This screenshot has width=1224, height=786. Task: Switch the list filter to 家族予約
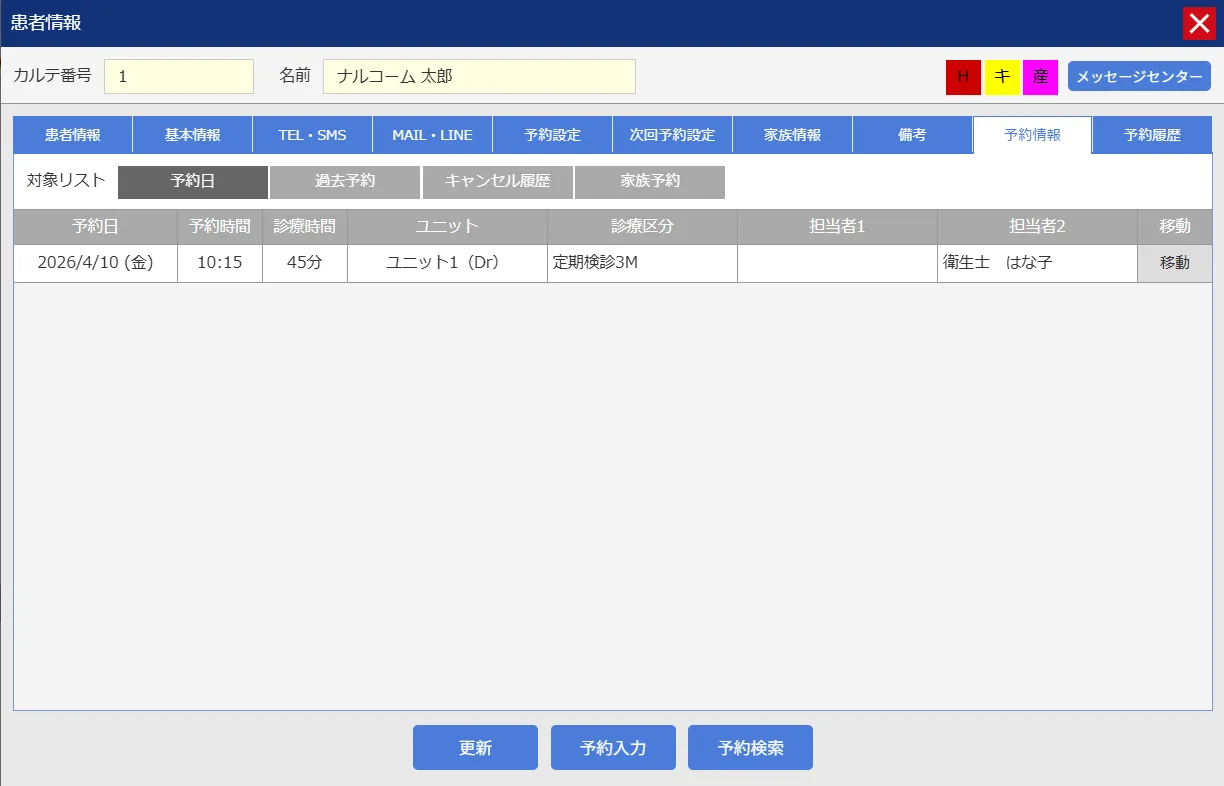(650, 182)
